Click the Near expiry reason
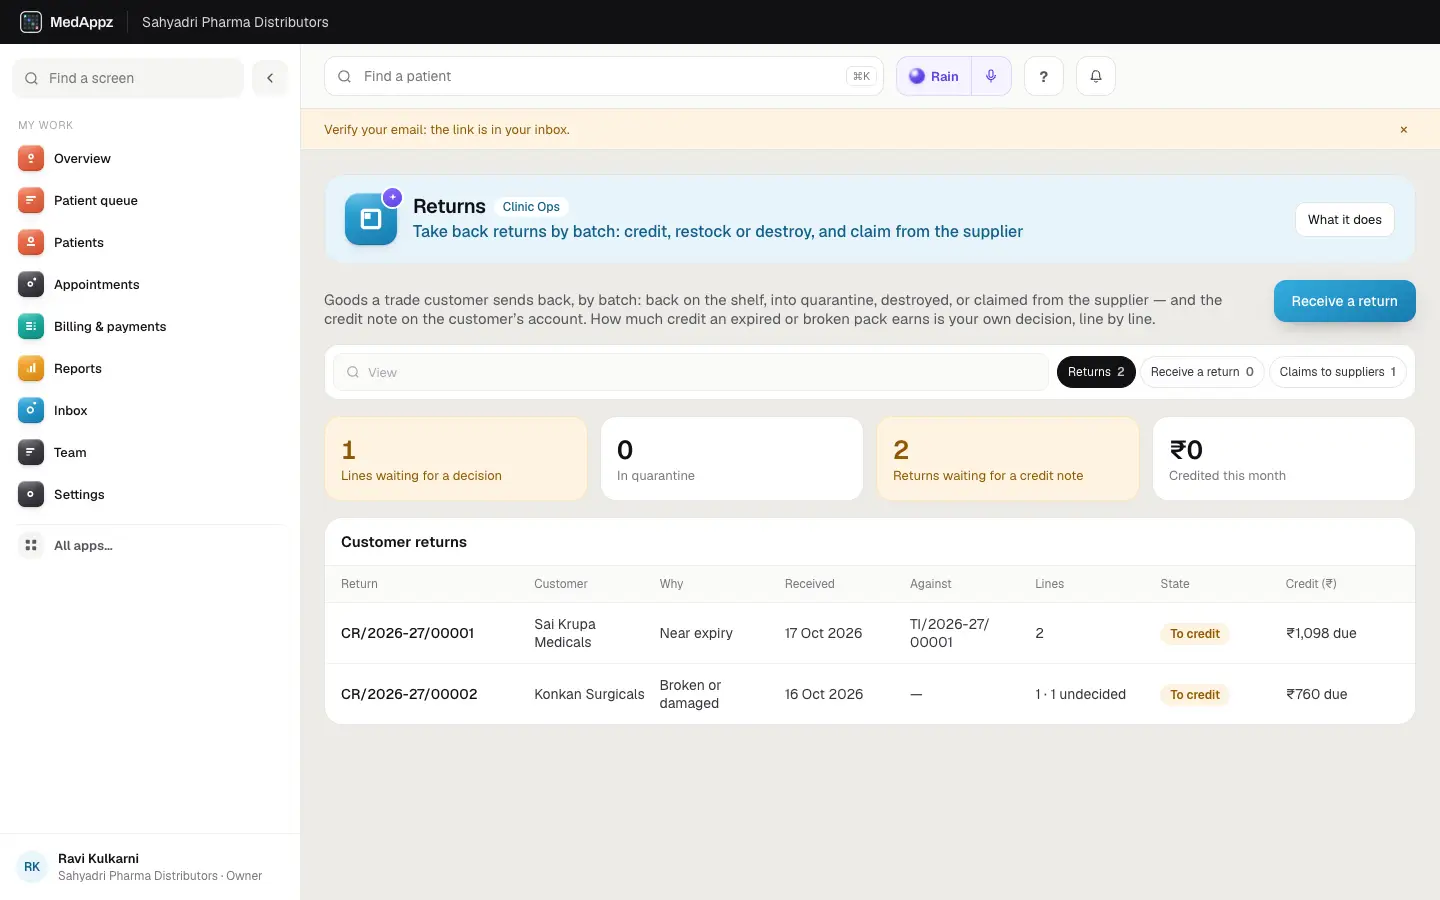The image size is (1440, 900). point(696,633)
